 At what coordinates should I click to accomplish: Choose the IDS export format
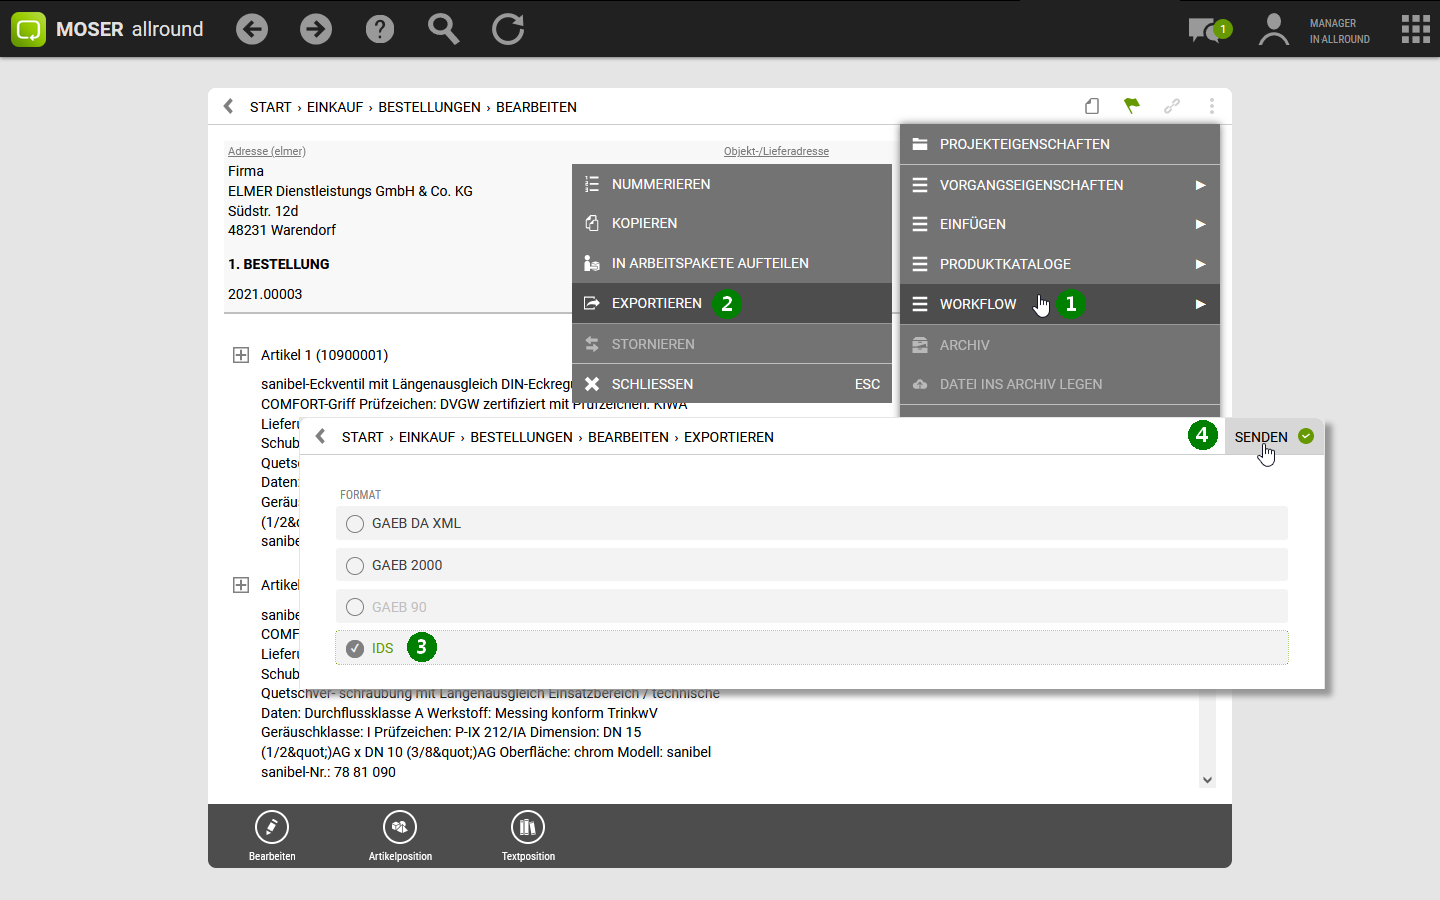pos(355,649)
